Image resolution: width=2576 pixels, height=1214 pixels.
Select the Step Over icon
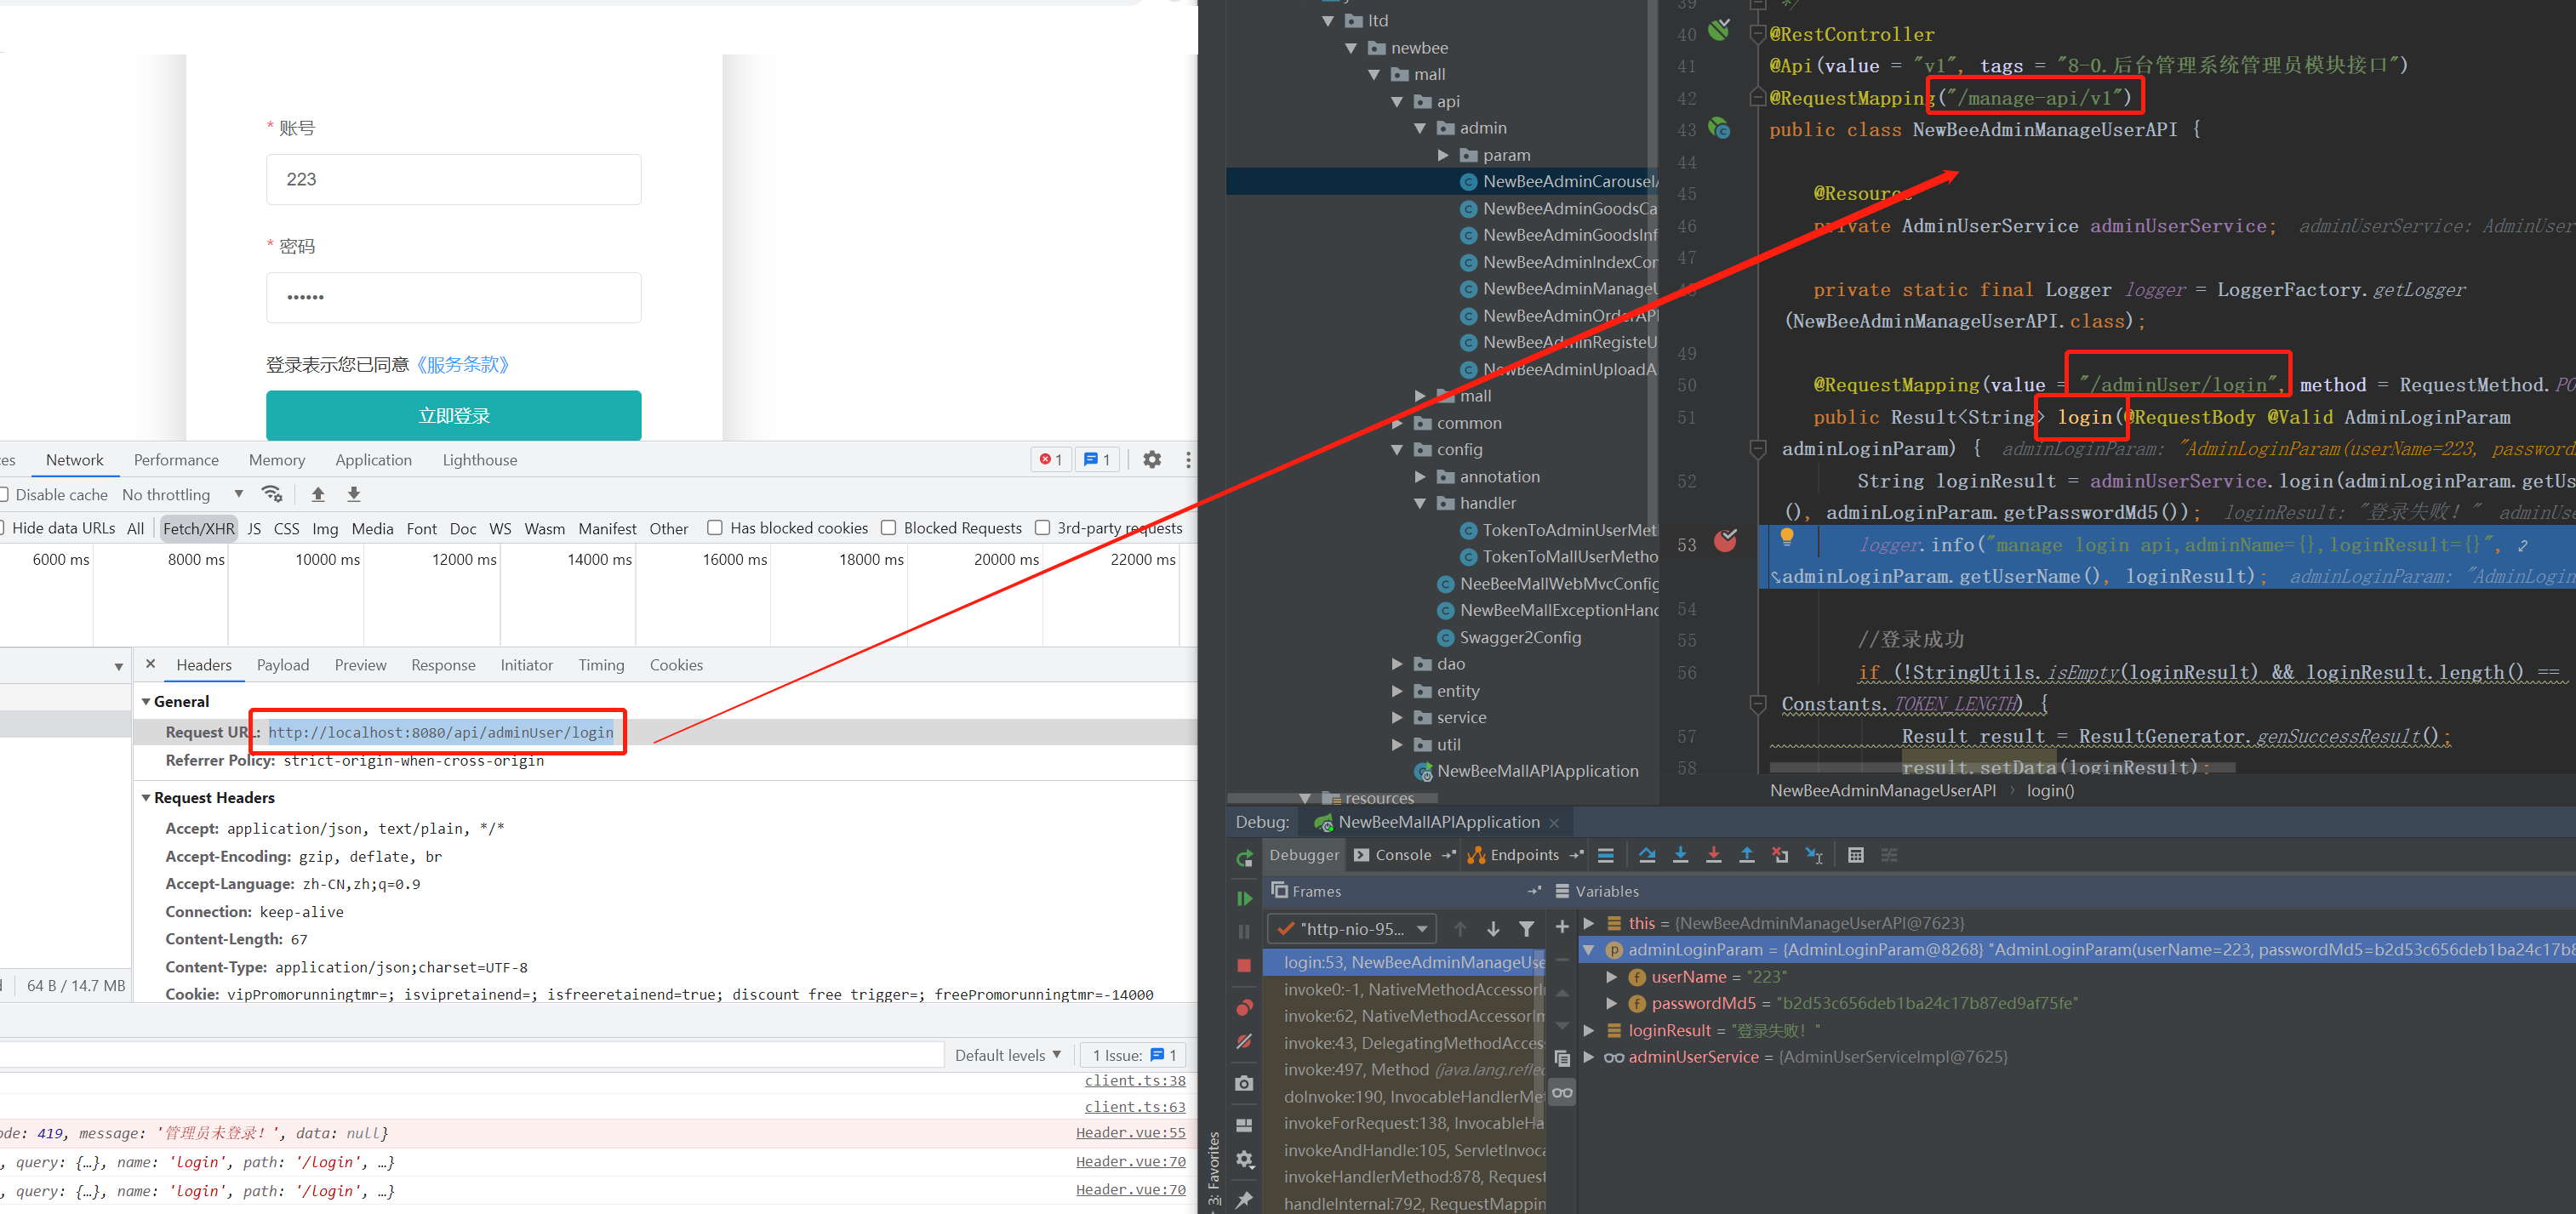(1647, 857)
